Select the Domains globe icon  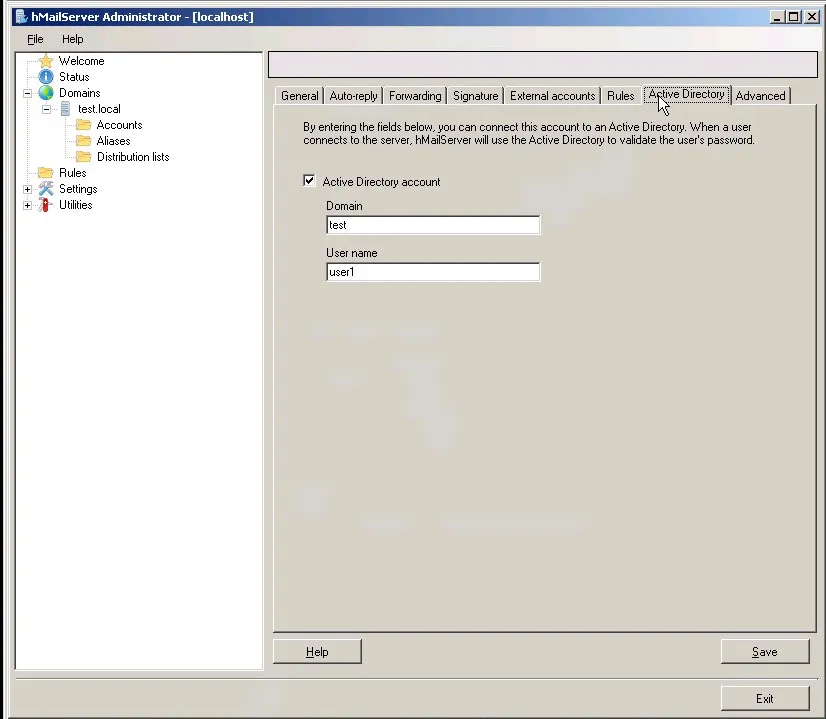point(46,92)
